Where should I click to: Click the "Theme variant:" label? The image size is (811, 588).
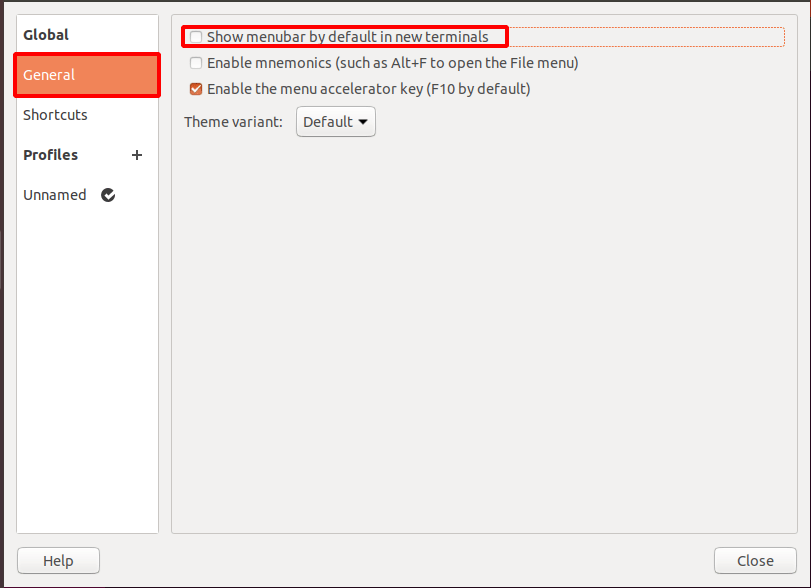click(x=233, y=122)
